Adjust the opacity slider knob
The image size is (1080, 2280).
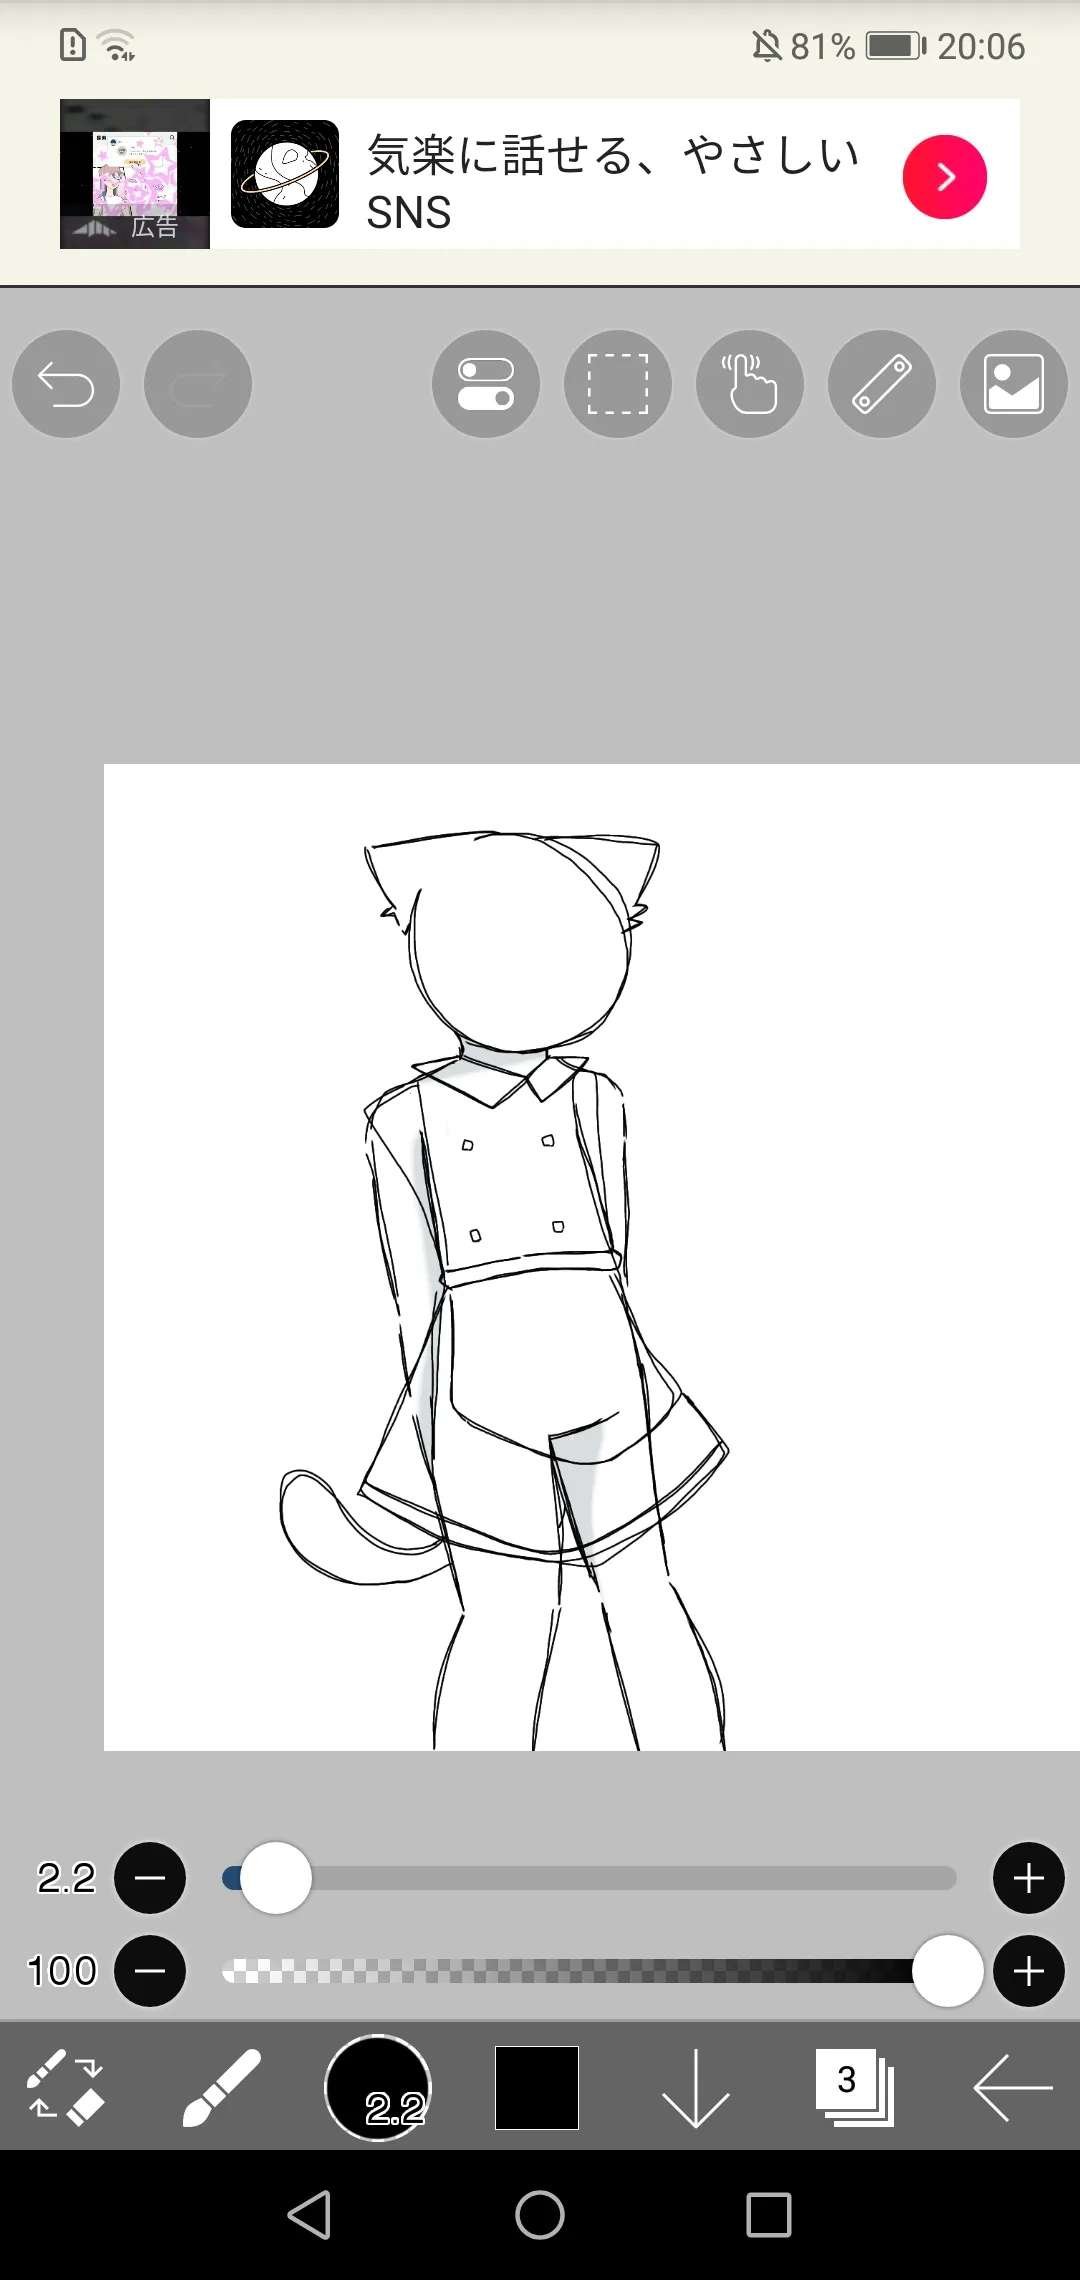pos(948,1971)
